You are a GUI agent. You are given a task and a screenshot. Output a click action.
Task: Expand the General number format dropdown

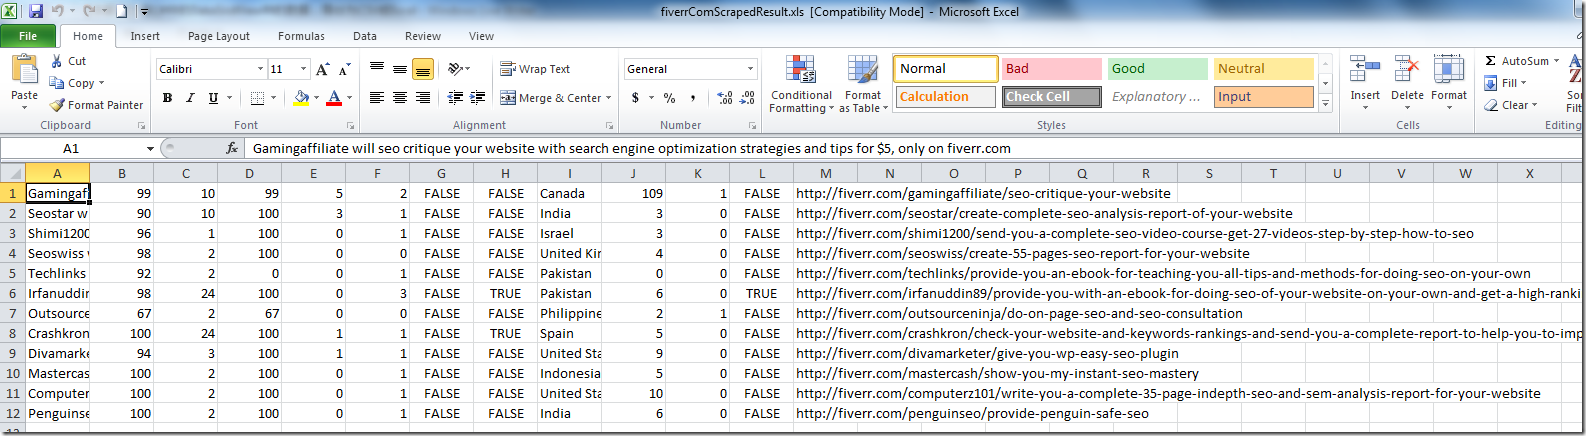point(750,69)
